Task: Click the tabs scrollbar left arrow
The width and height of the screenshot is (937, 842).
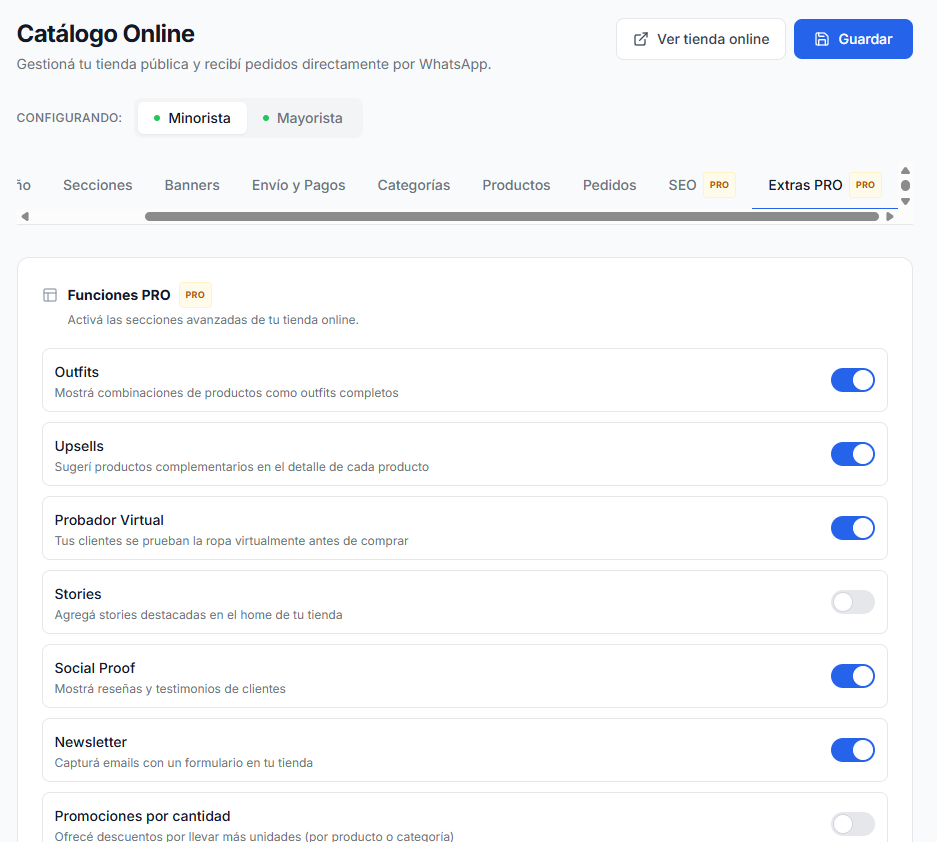Action: click(x=25, y=216)
